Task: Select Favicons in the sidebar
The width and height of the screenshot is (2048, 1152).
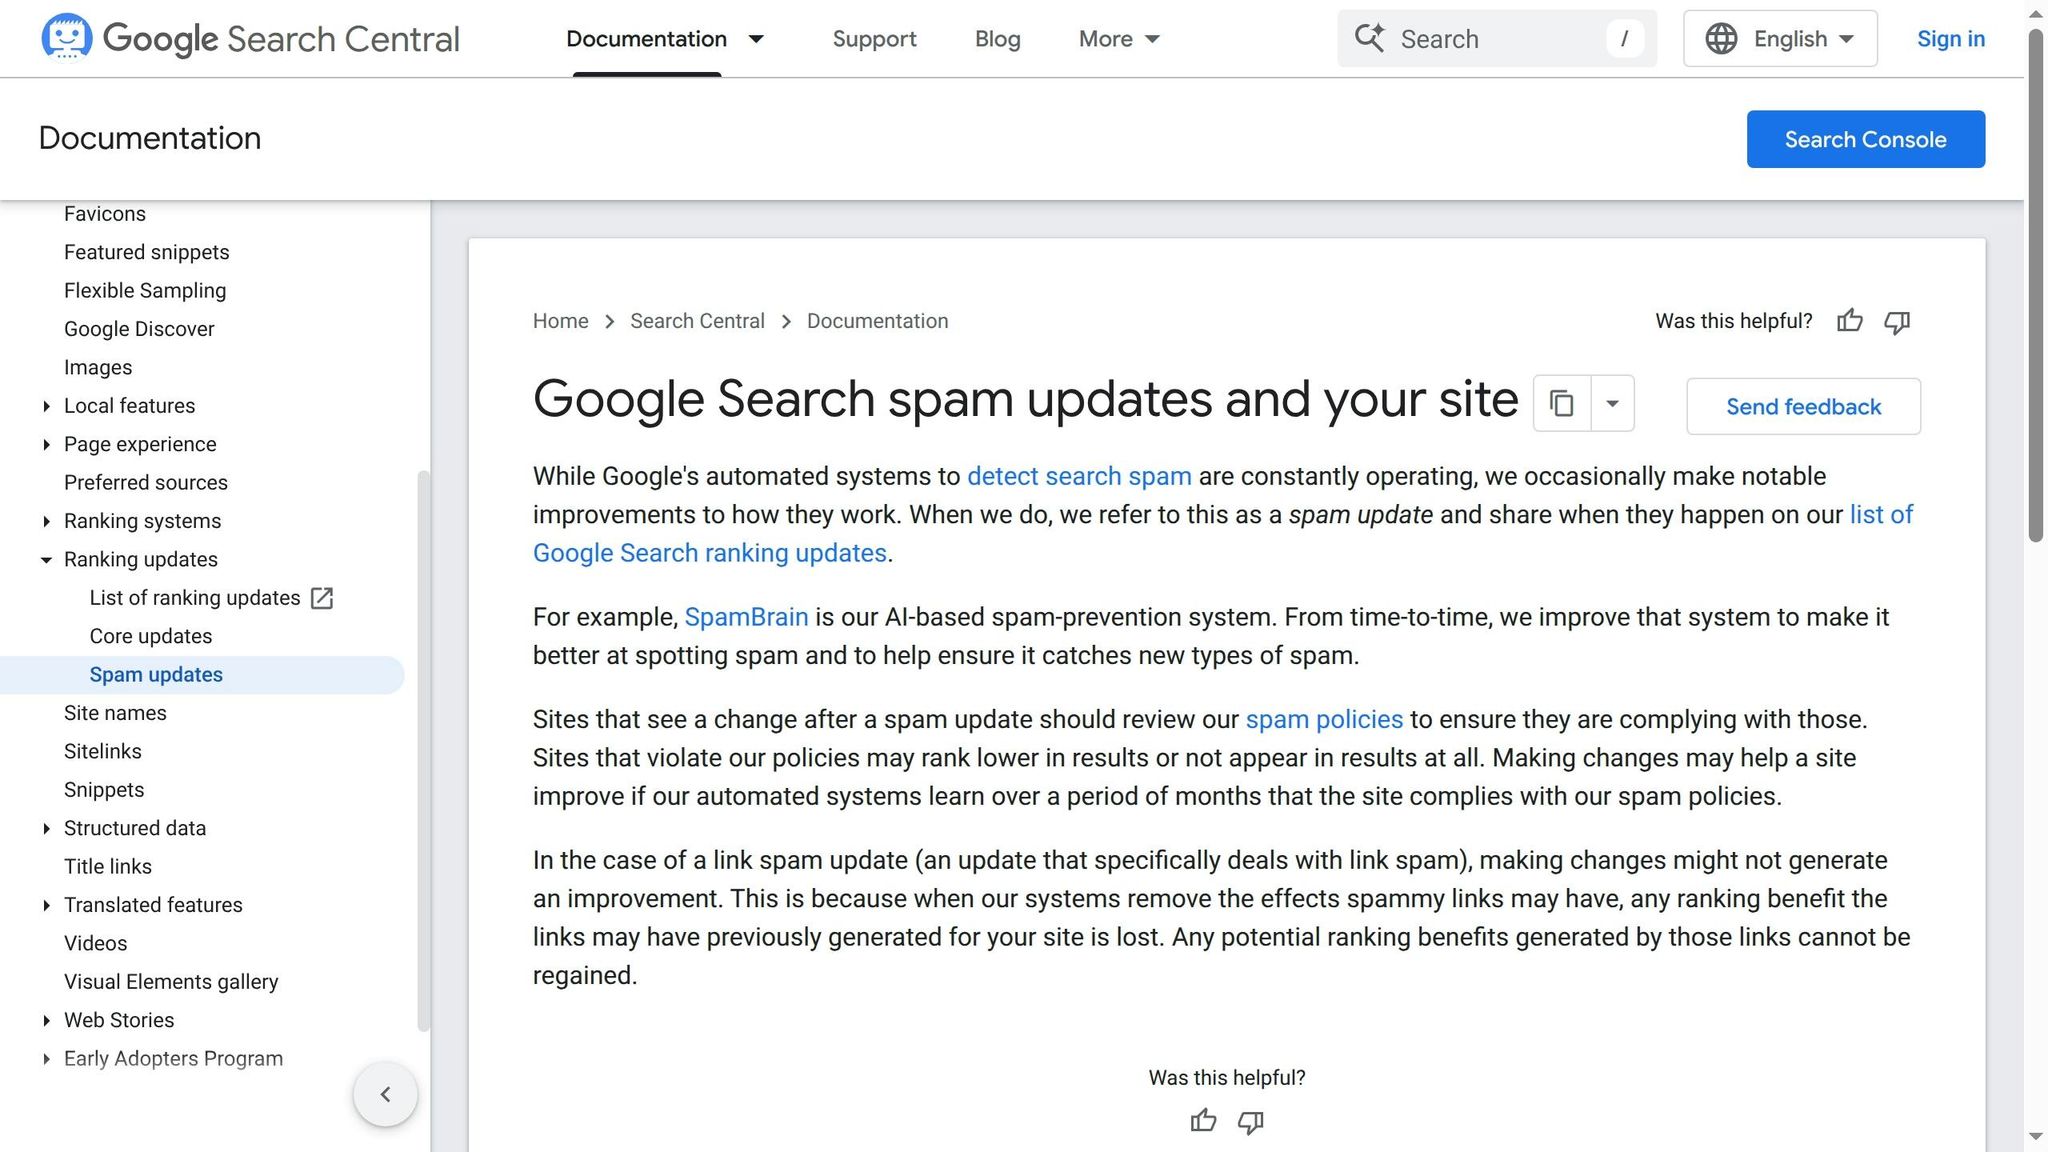Action: [x=105, y=214]
